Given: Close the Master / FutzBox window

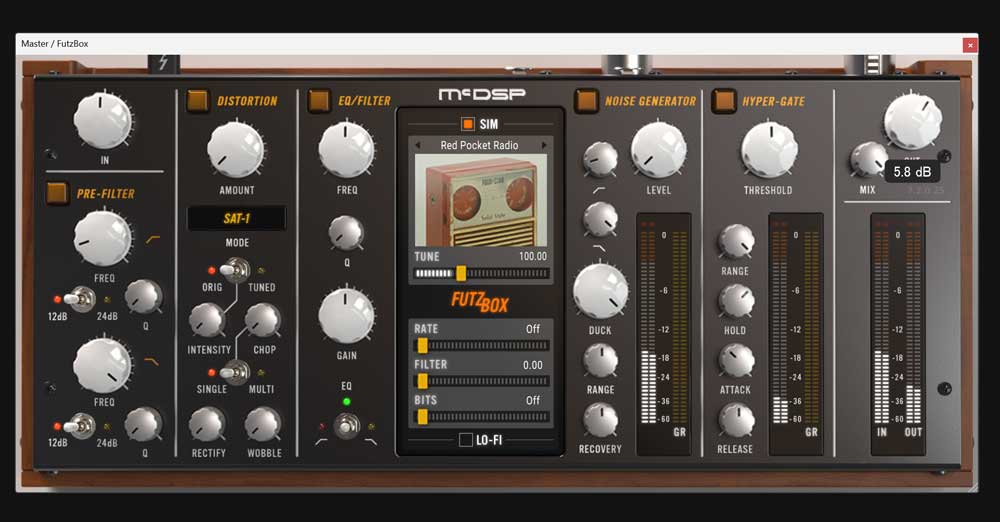Looking at the screenshot, I should pyautogui.click(x=969, y=44).
